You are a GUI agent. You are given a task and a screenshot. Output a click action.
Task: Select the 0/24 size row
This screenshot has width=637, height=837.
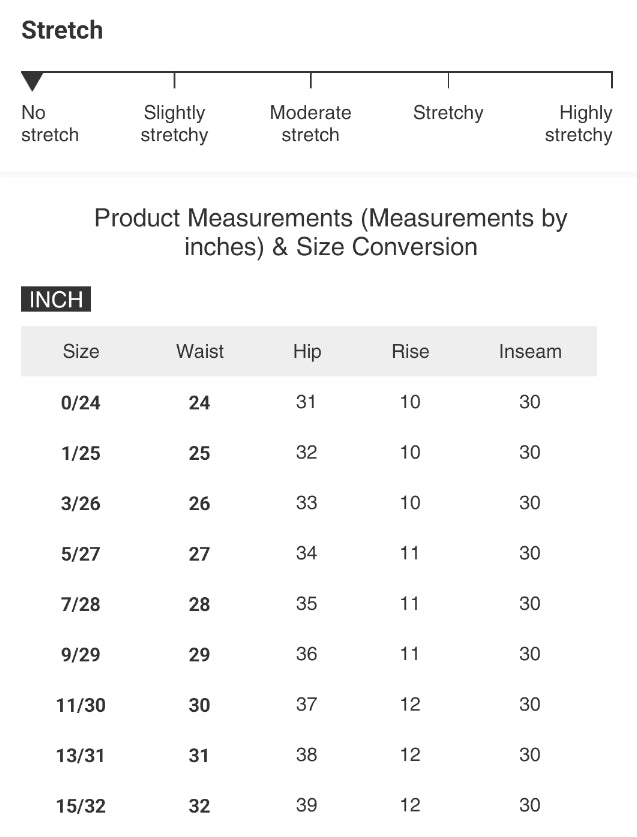tap(309, 402)
